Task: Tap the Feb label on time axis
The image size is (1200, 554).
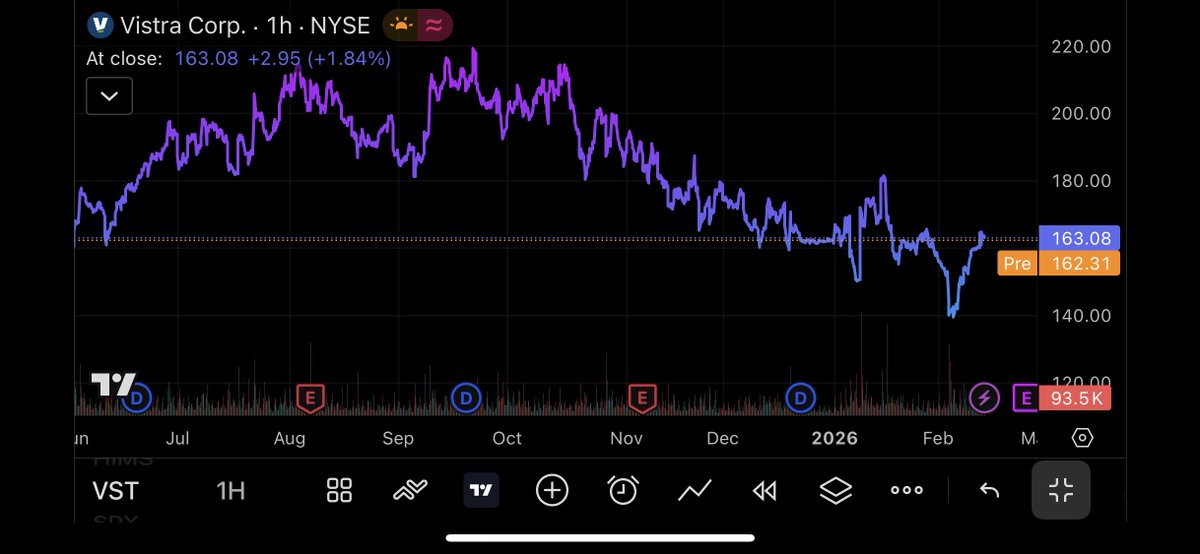Action: (x=938, y=438)
